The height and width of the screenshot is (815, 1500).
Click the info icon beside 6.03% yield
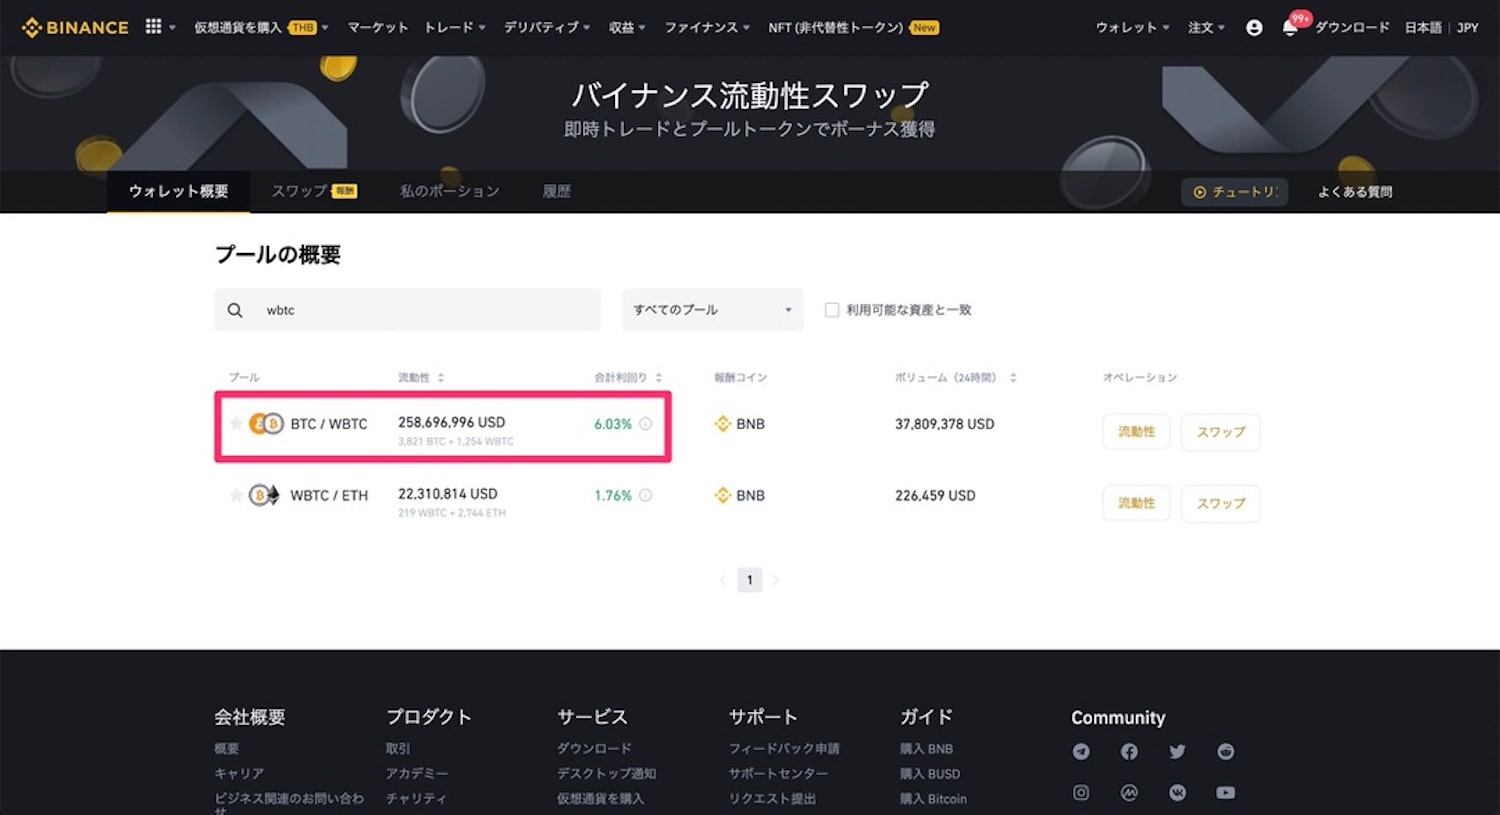pos(646,424)
